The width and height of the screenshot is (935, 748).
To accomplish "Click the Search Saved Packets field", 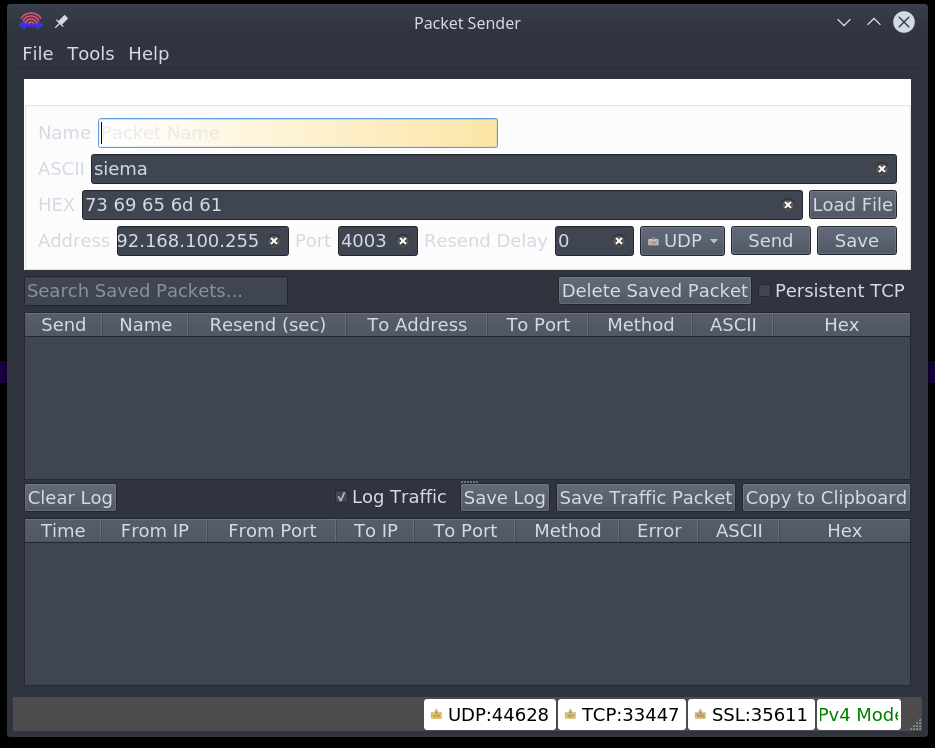I will [x=156, y=290].
